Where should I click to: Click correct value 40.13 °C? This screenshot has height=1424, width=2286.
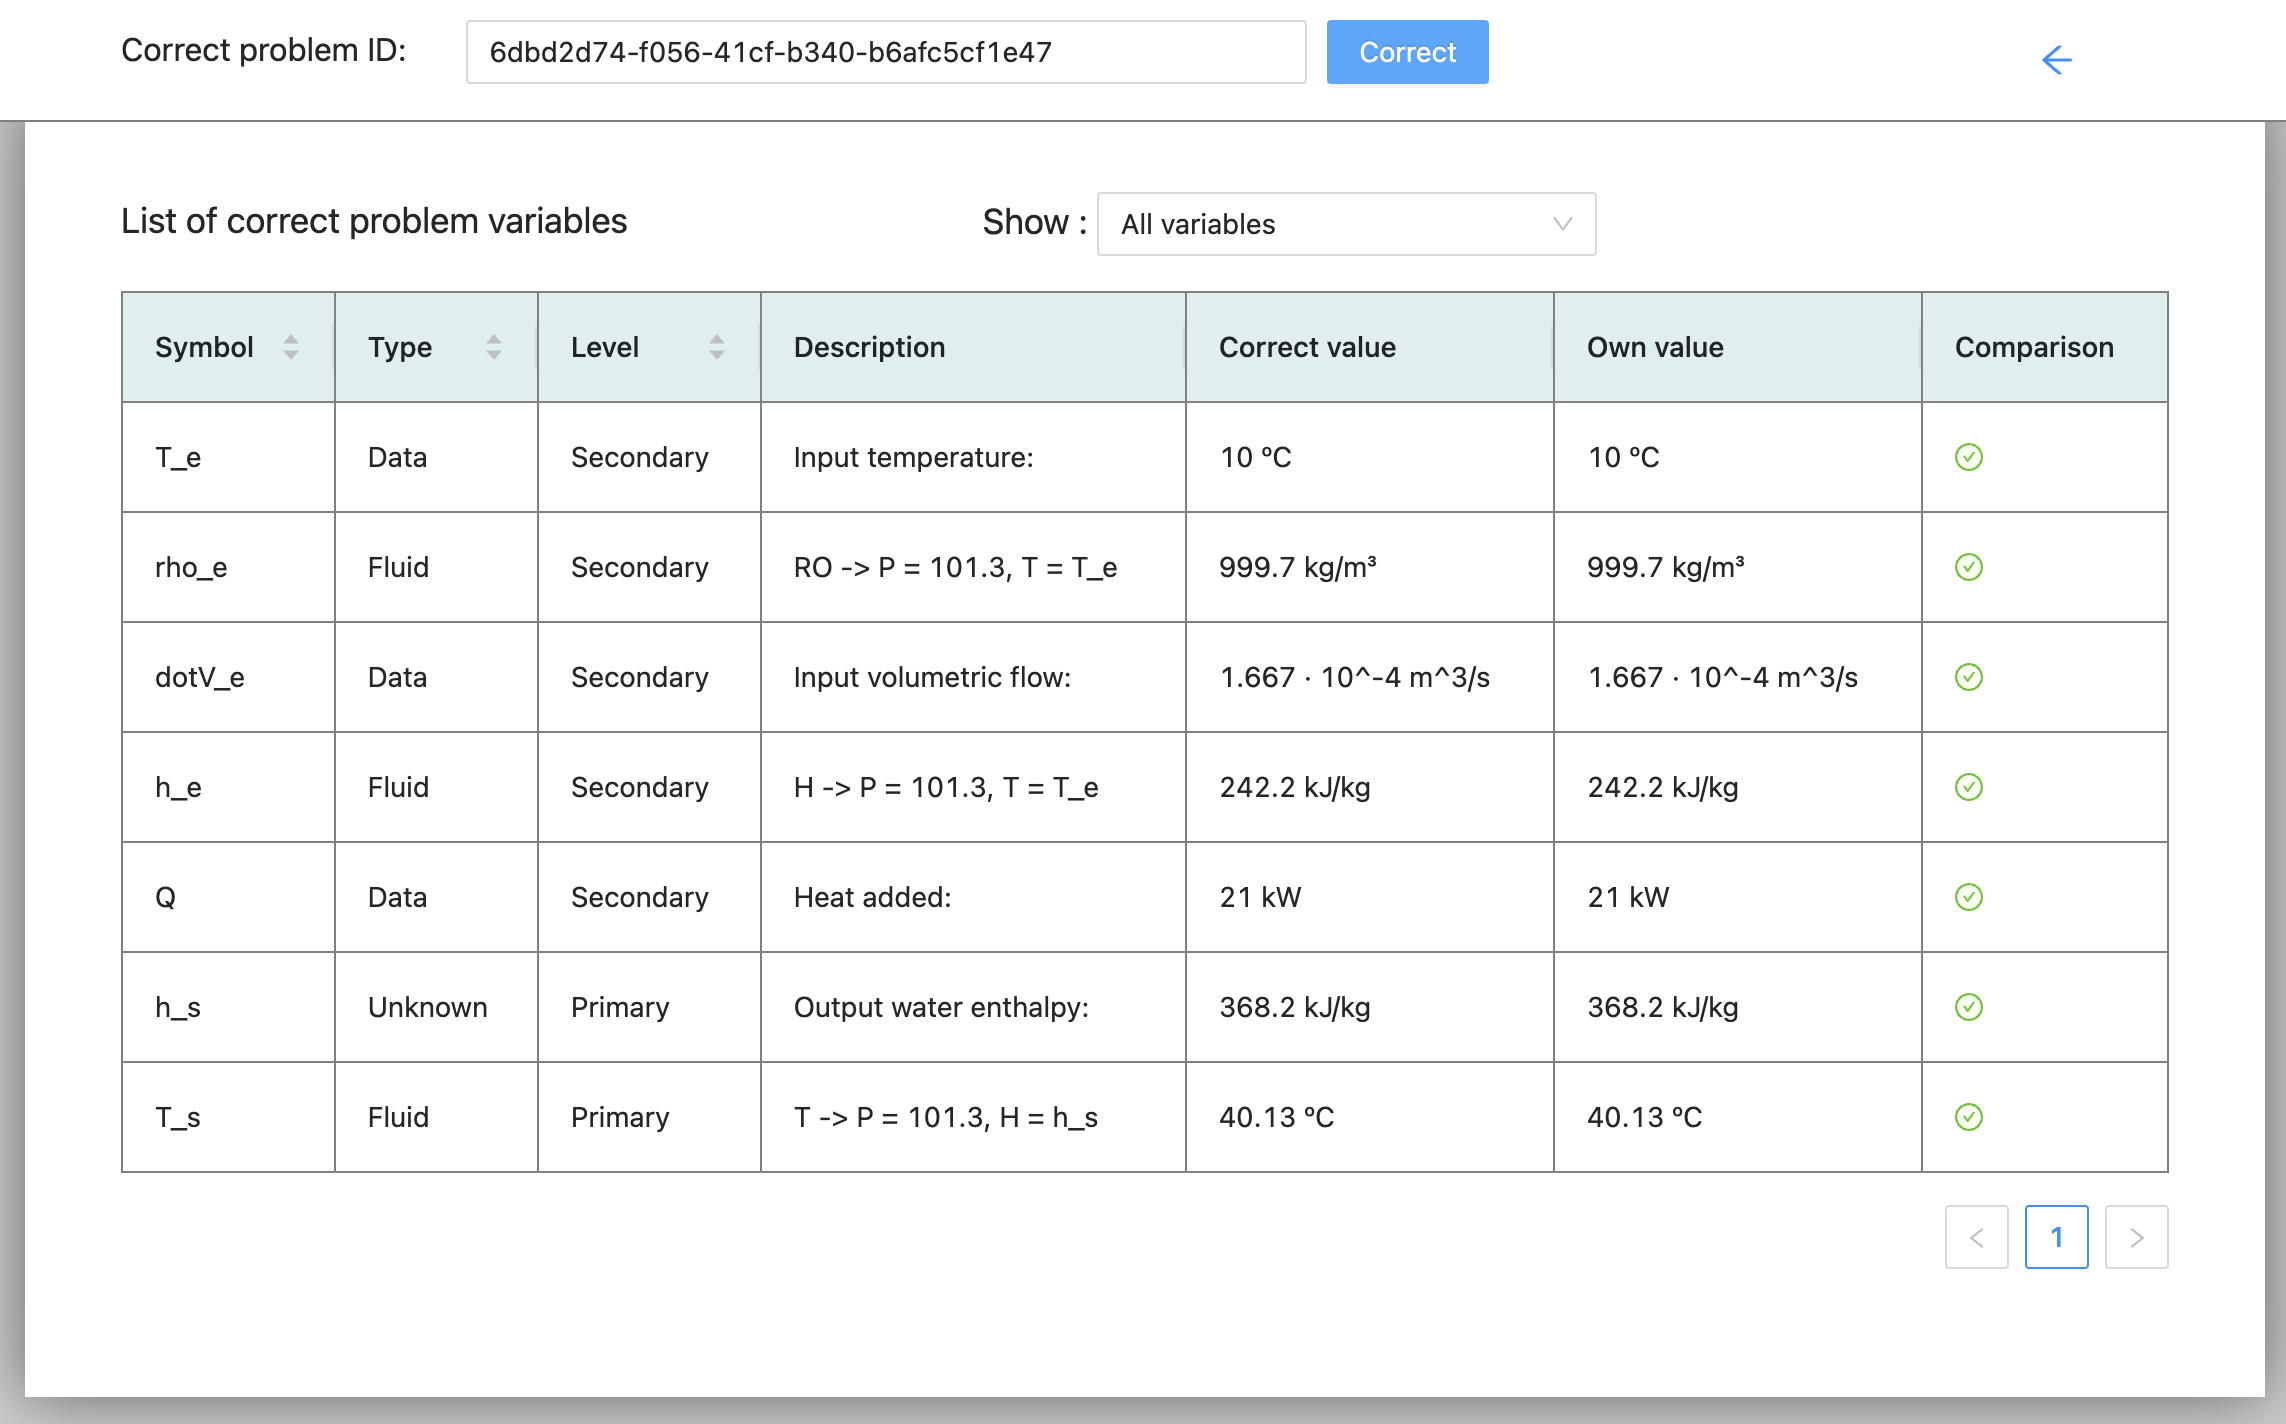coord(1277,1117)
